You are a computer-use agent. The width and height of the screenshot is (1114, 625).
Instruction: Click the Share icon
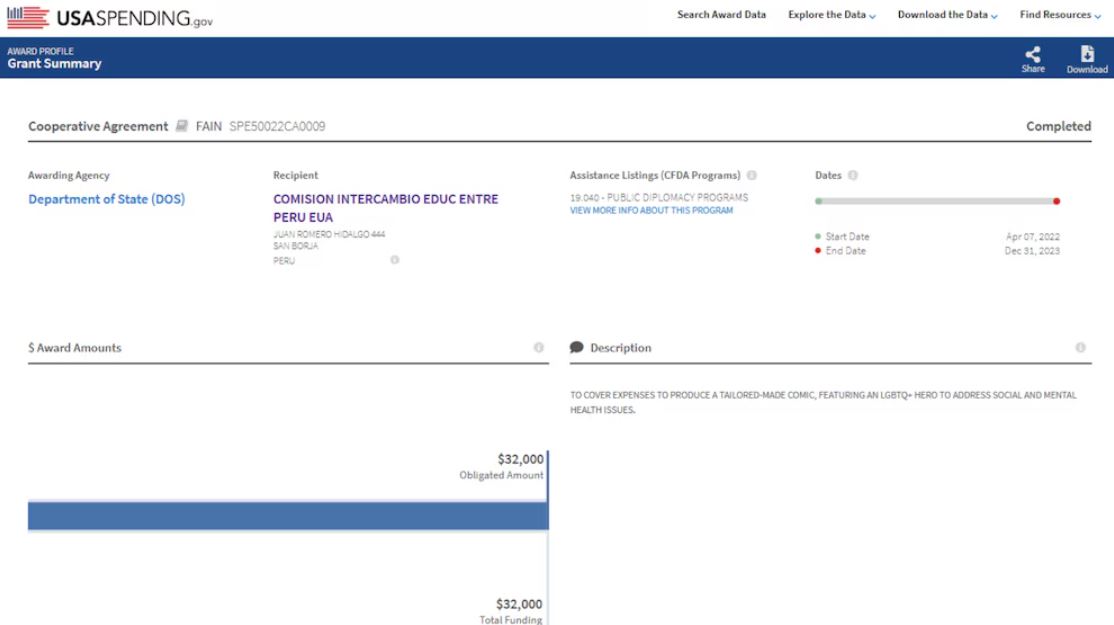[x=1032, y=54]
